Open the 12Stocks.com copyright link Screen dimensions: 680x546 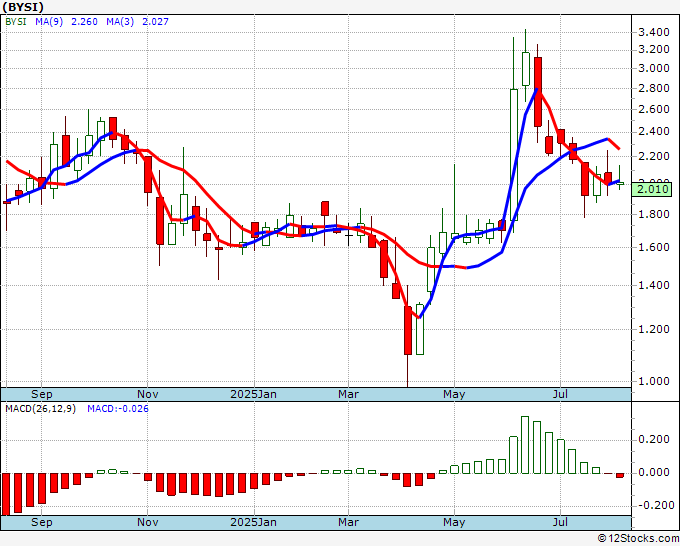point(638,538)
